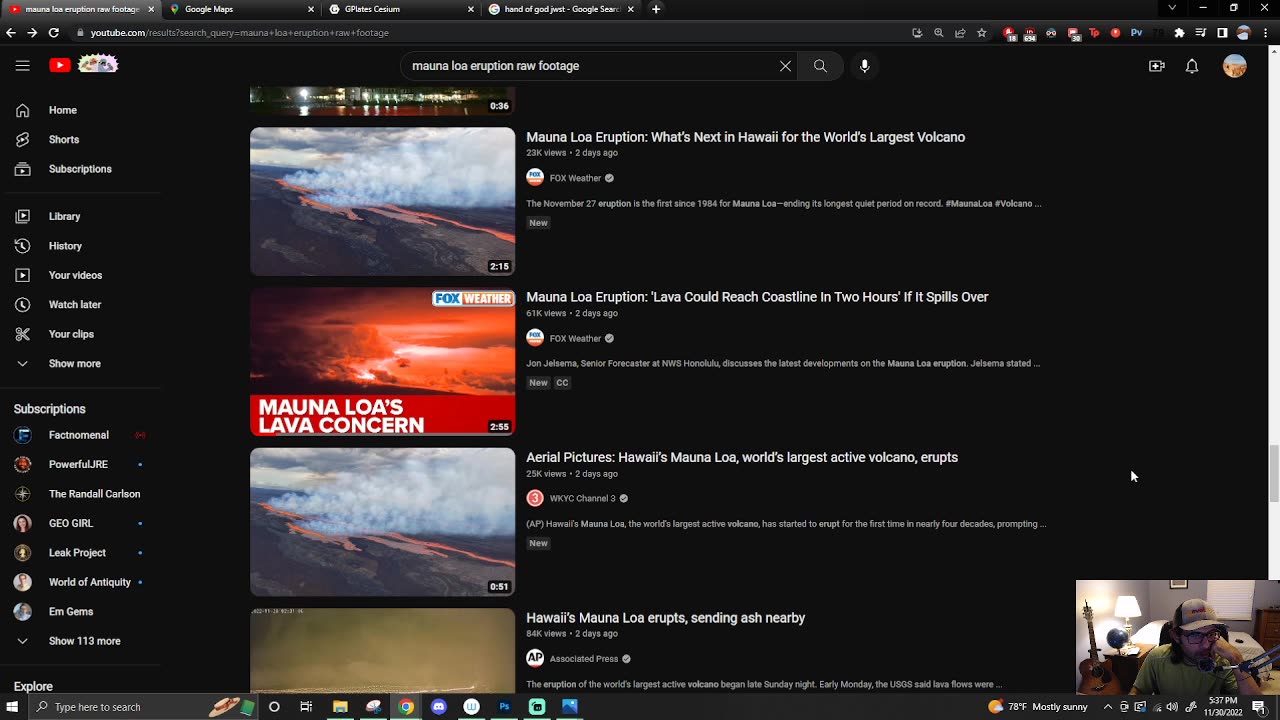Open the tab search dropdown arrow
1280x720 pixels.
pyautogui.click(x=1172, y=8)
